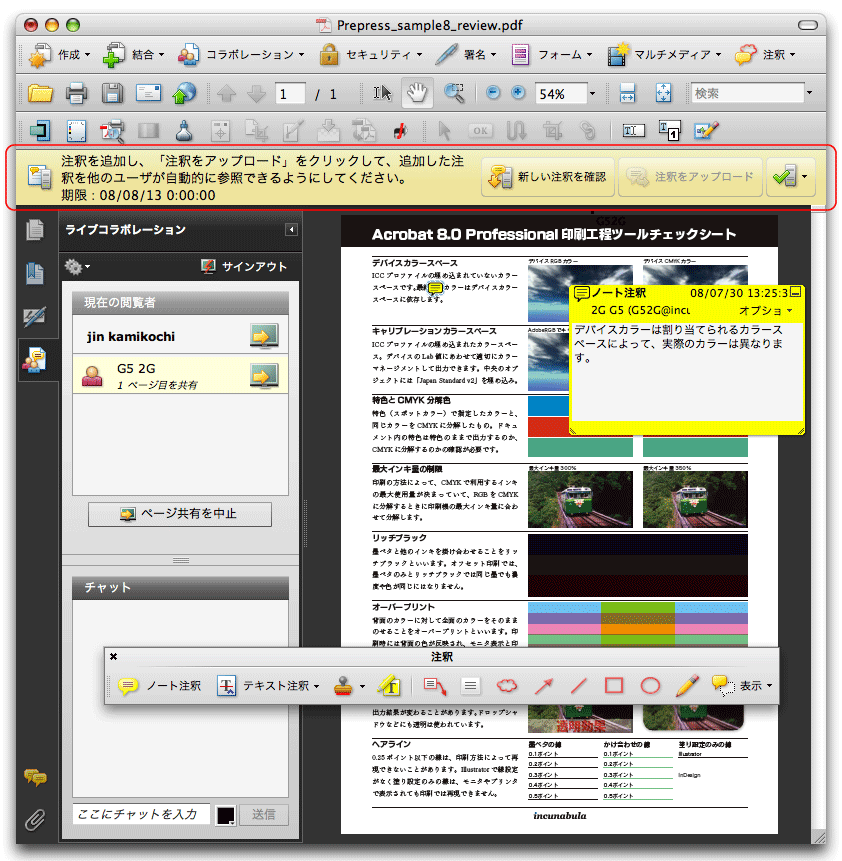Image resolution: width=842 pixels, height=861 pixels.
Task: Click the printer icon
Action: (76, 93)
